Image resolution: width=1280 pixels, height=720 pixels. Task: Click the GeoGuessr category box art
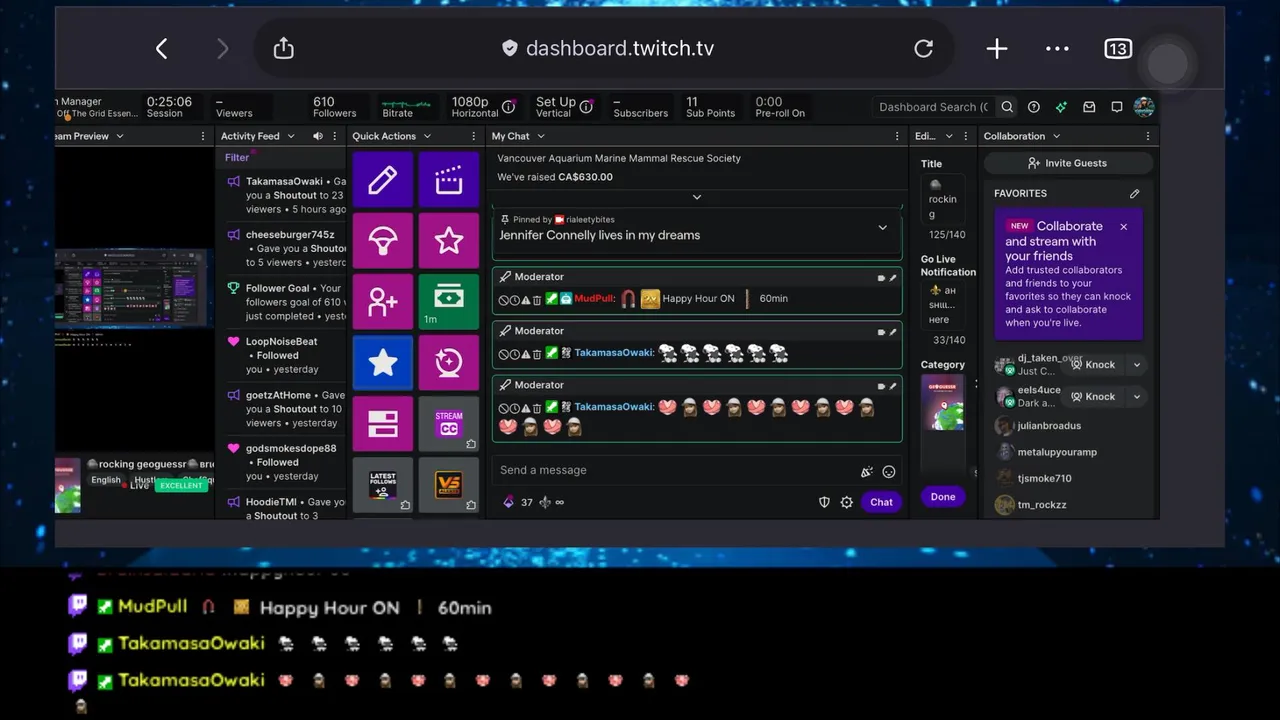(943, 403)
